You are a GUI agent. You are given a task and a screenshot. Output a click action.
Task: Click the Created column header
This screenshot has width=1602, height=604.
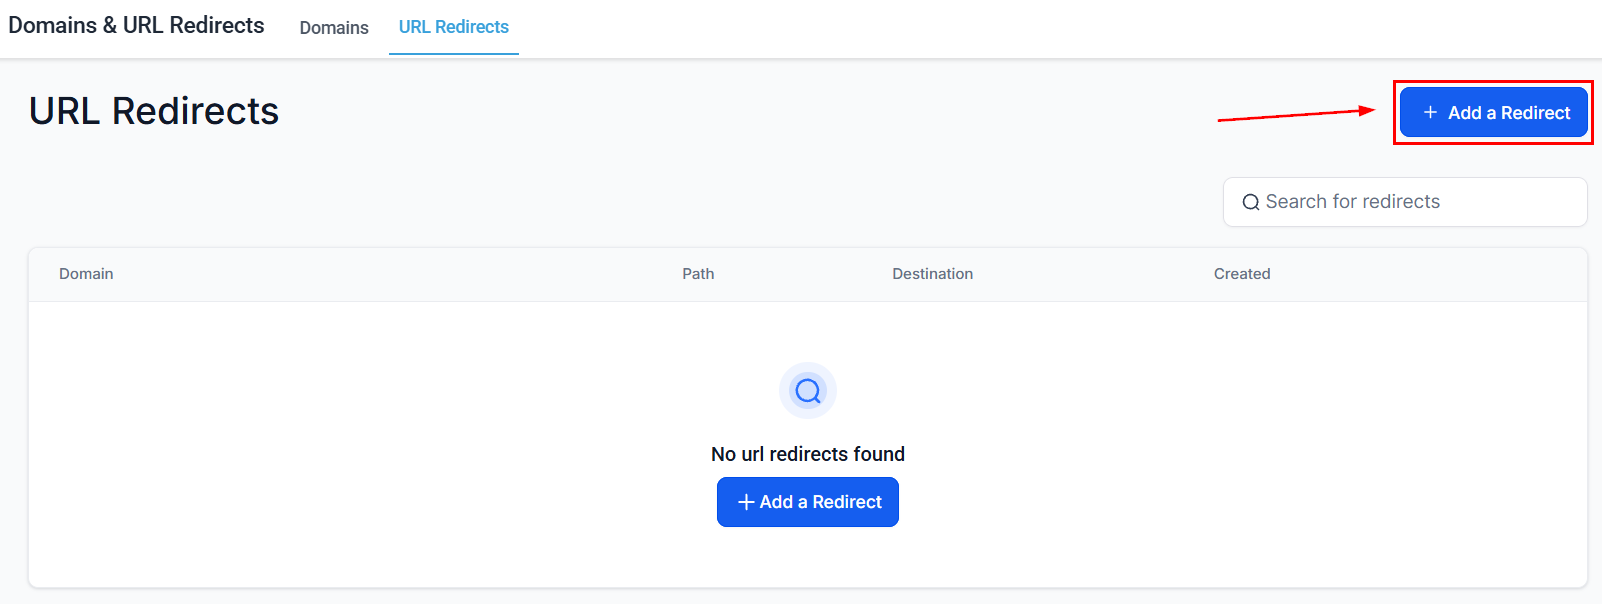1242,274
